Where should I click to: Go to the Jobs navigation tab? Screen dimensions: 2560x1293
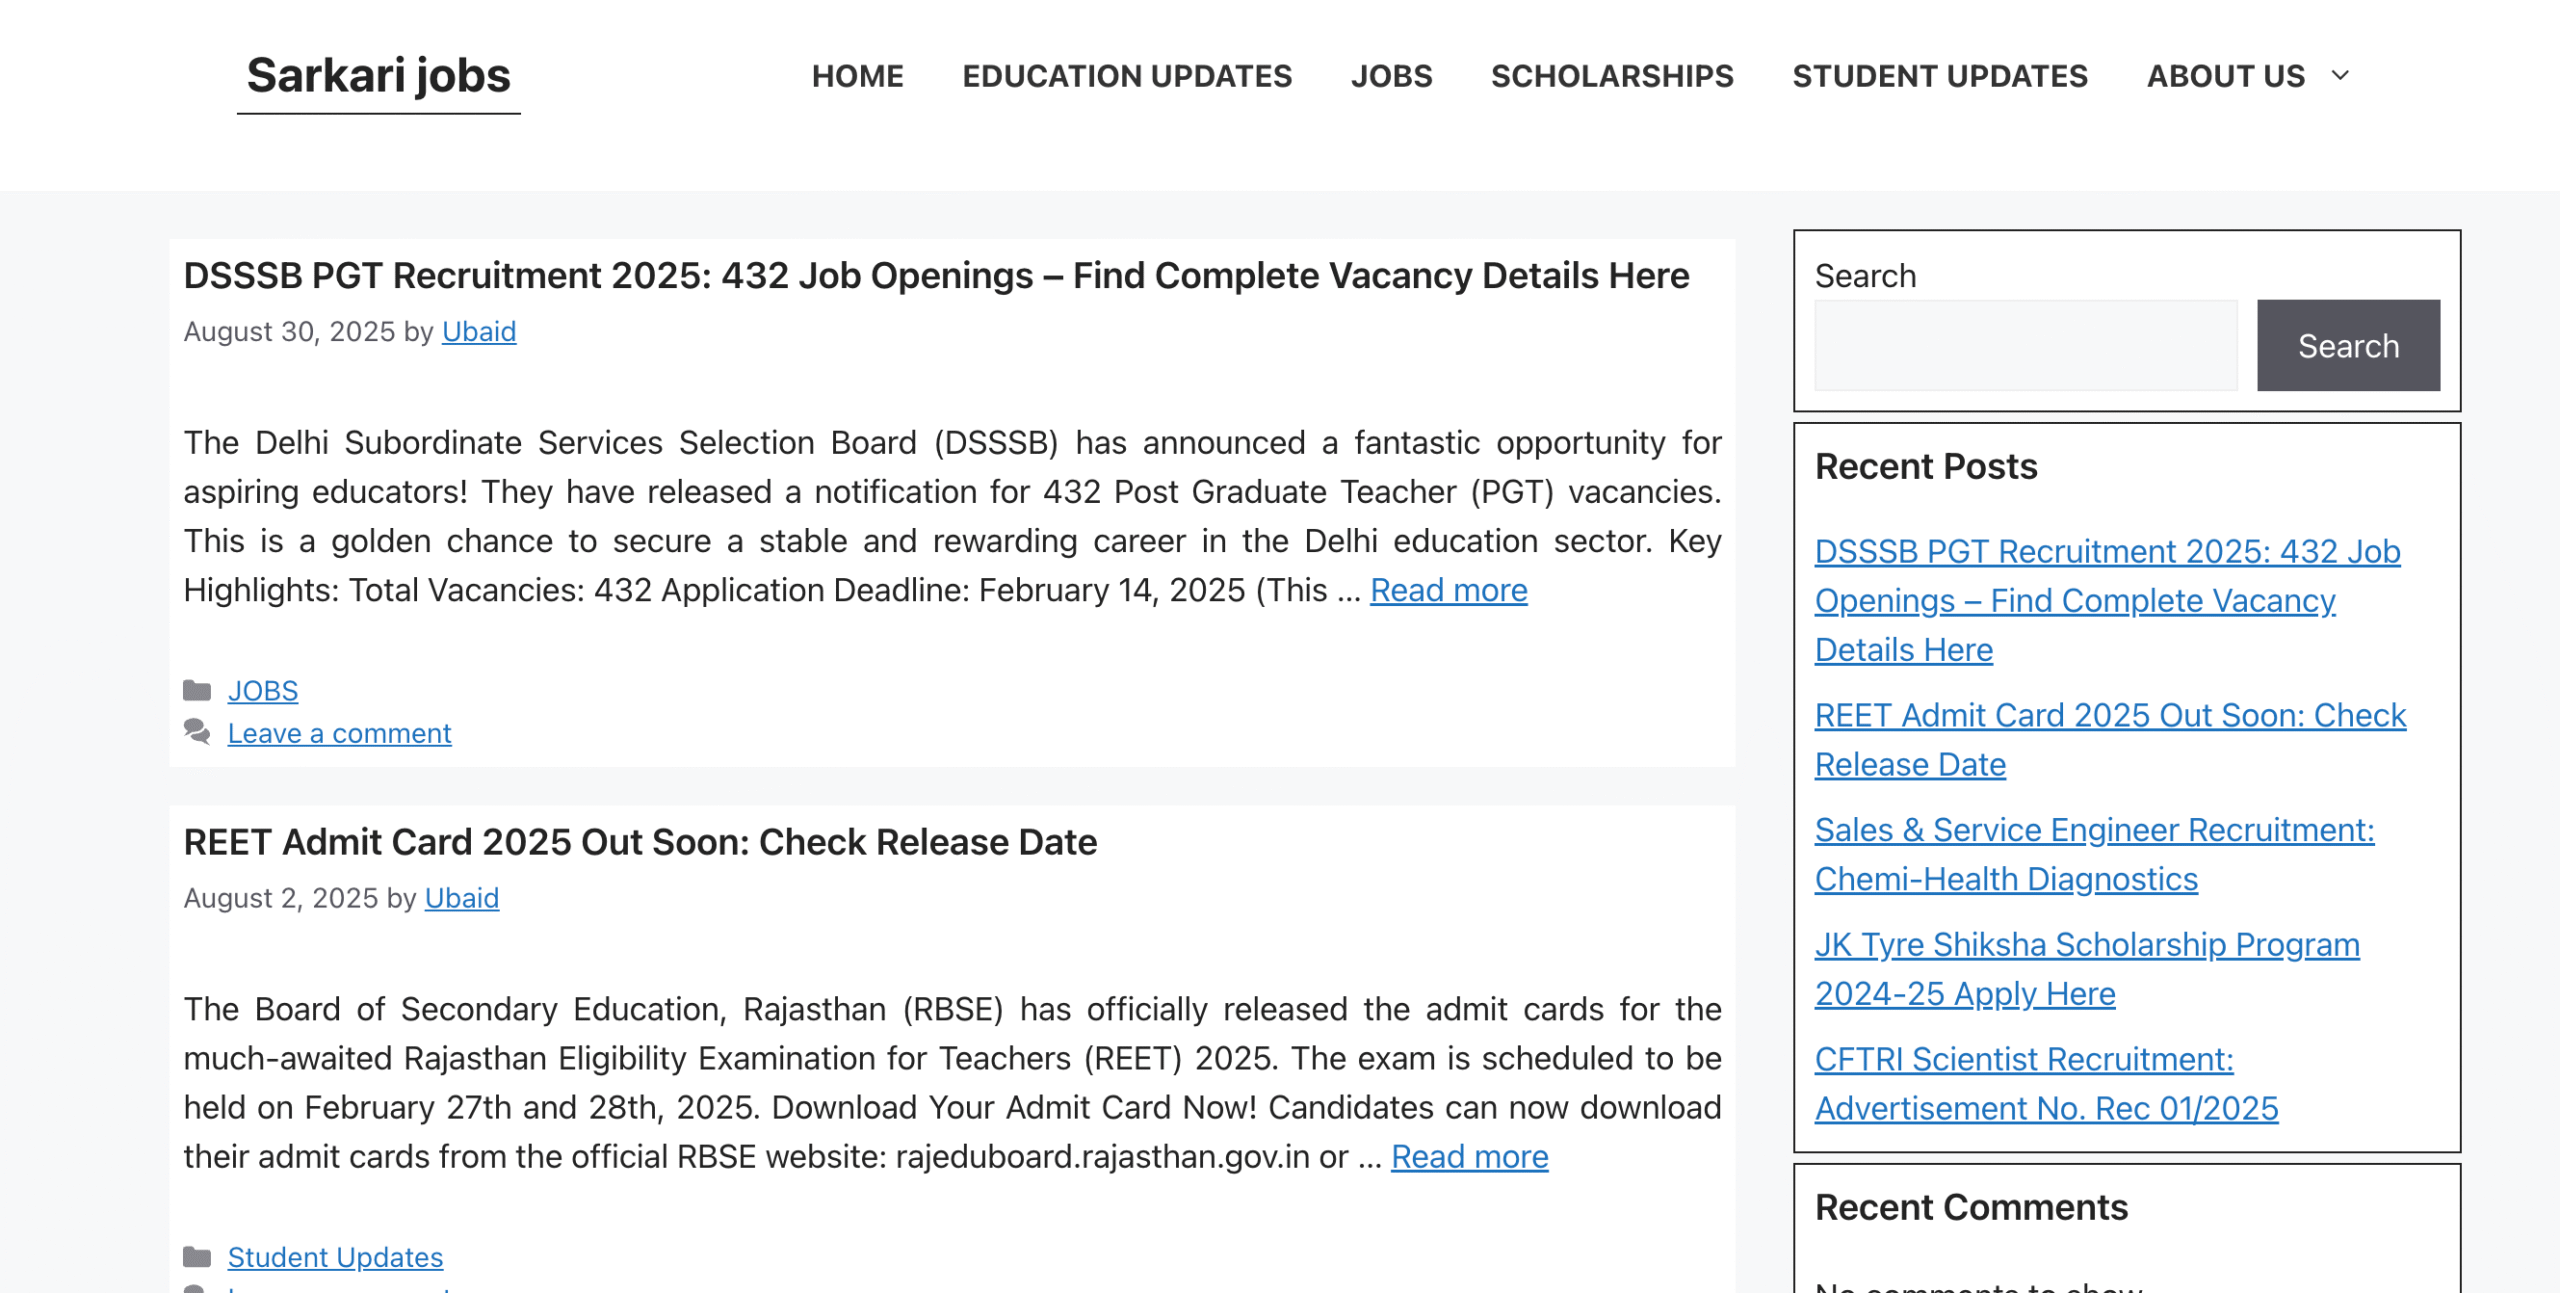click(x=1391, y=76)
